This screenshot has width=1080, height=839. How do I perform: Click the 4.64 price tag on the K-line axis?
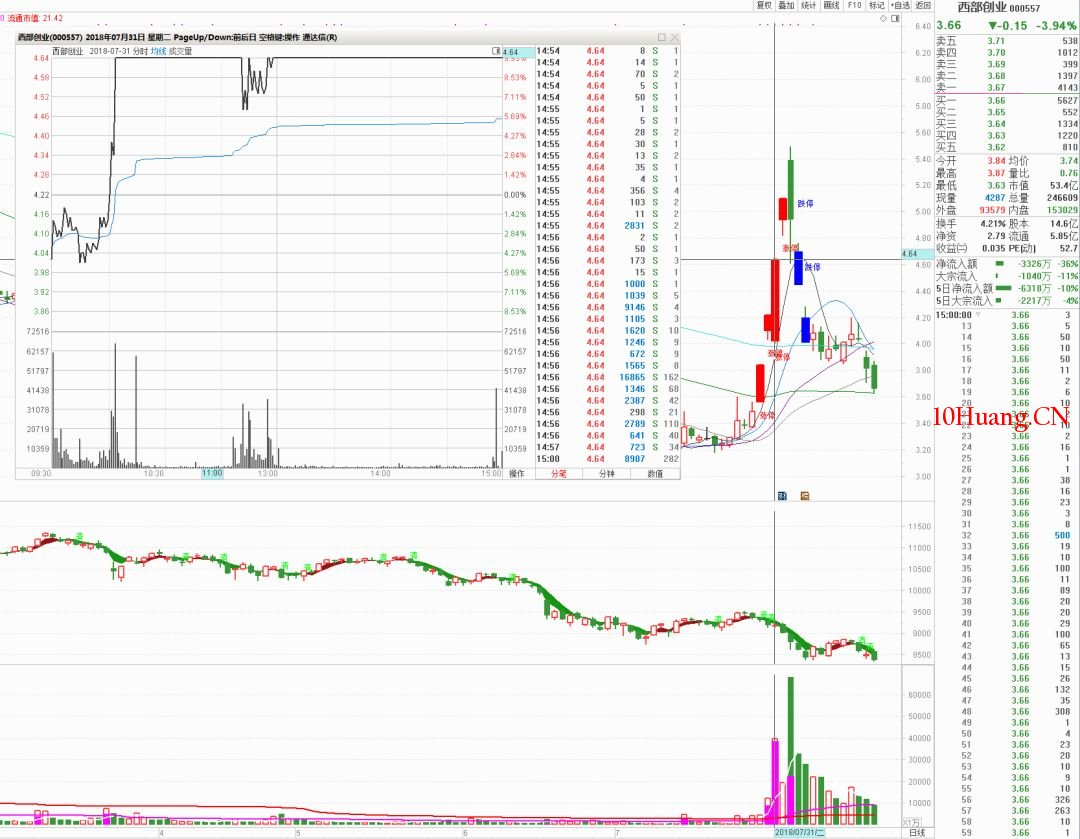(x=917, y=253)
